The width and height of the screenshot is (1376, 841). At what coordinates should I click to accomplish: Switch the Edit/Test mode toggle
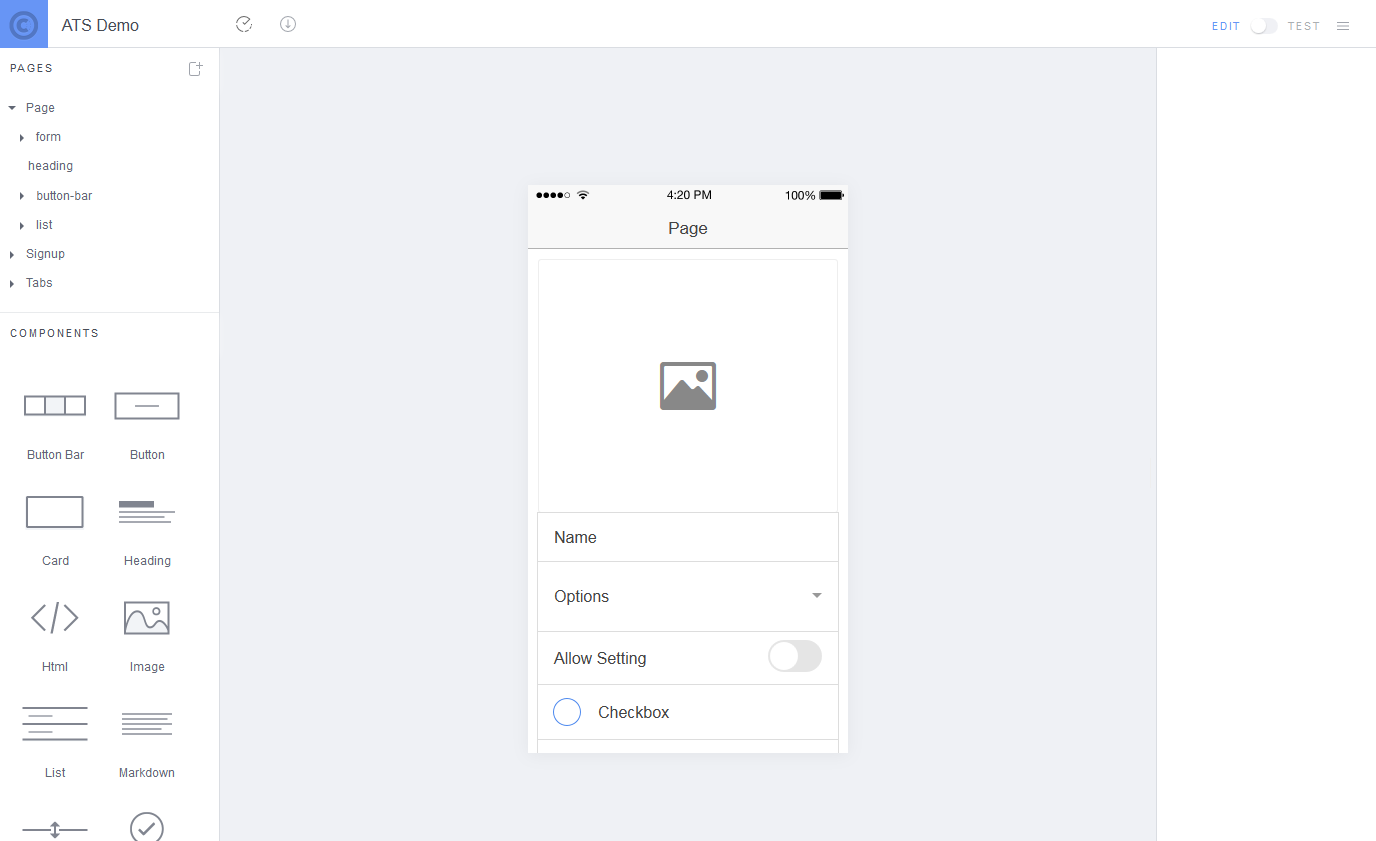1264,26
